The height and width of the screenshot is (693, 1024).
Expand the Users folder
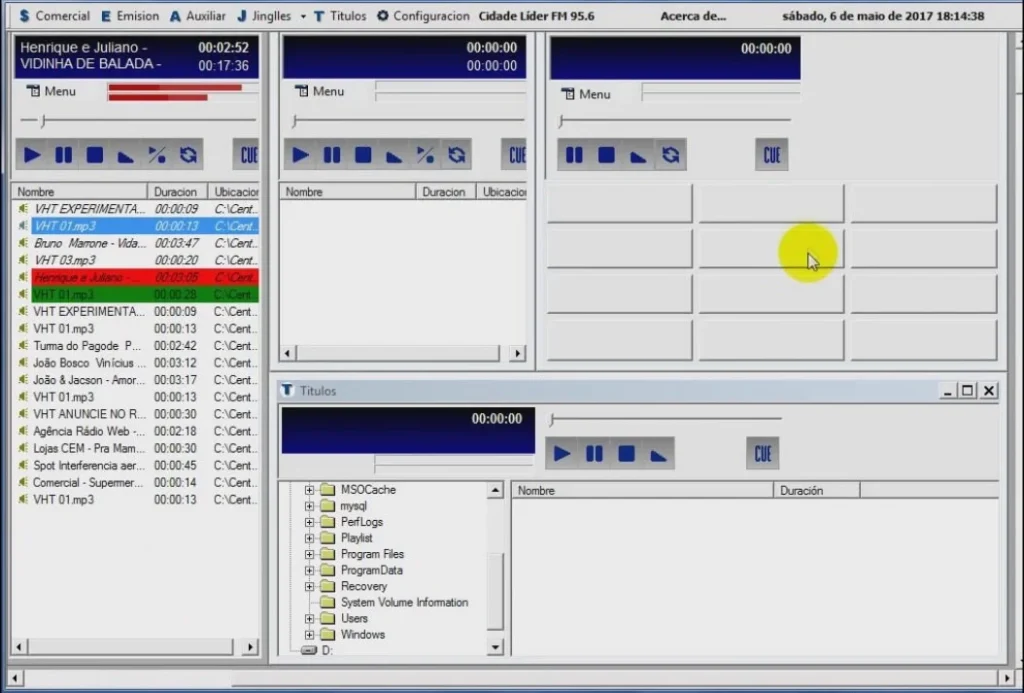tap(310, 619)
